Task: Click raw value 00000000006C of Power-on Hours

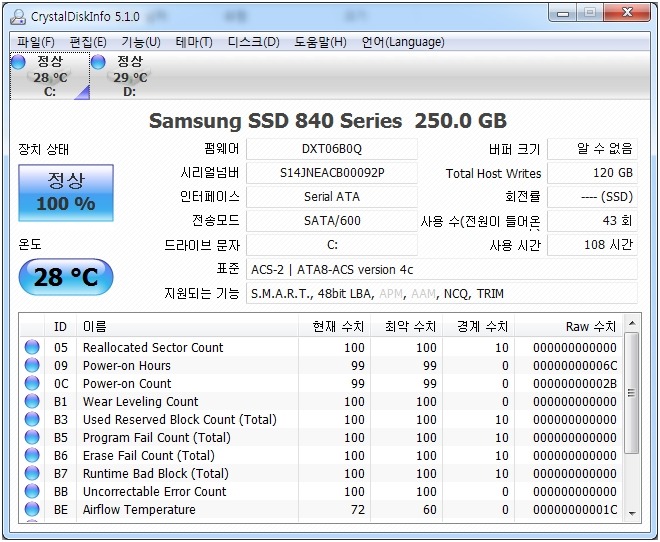Action: click(x=575, y=366)
